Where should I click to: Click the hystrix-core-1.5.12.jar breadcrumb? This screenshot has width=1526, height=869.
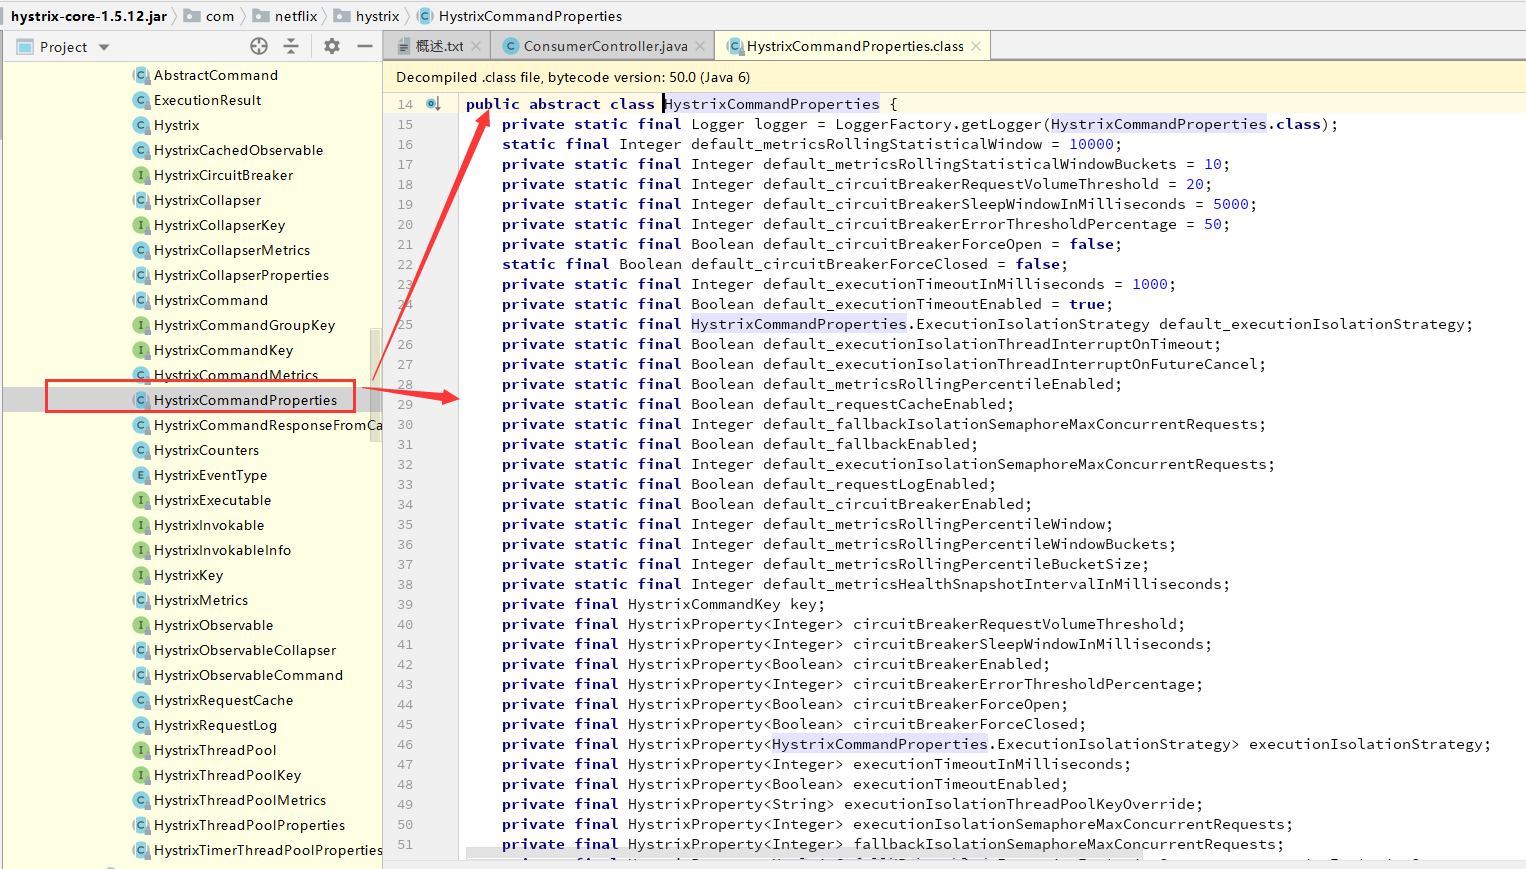pyautogui.click(x=88, y=16)
